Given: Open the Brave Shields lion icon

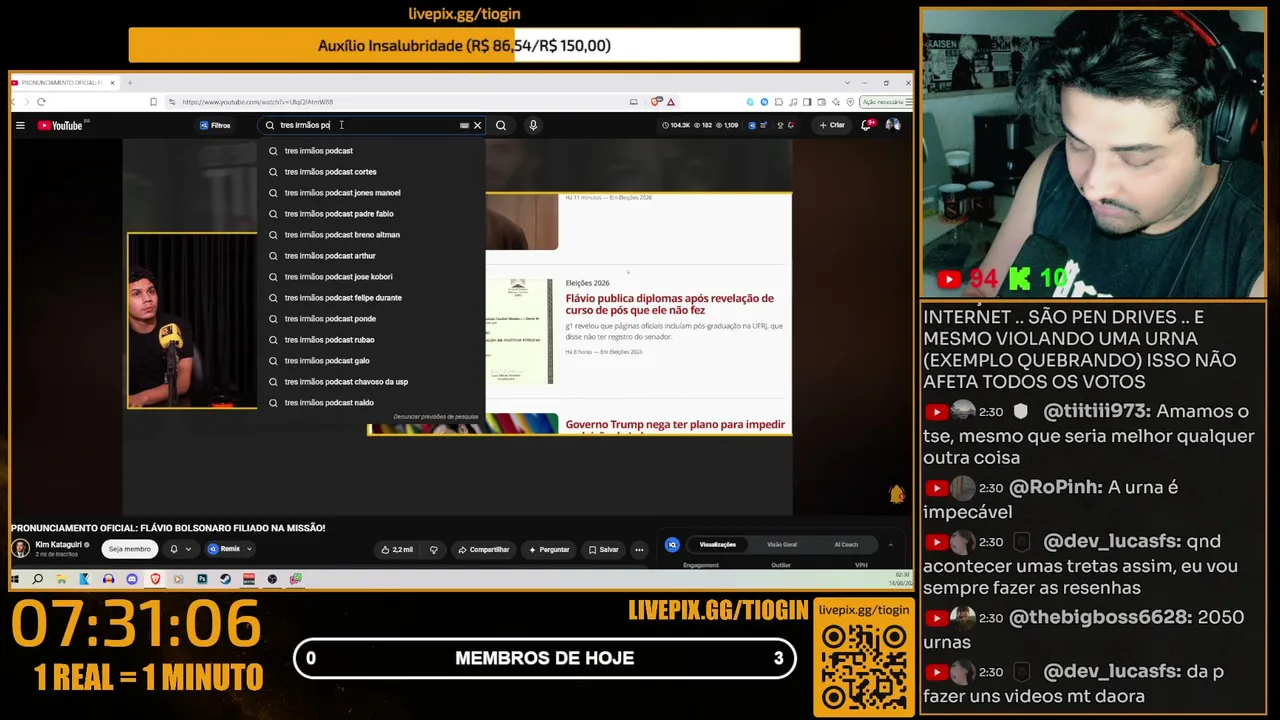Looking at the screenshot, I should click(x=656, y=101).
